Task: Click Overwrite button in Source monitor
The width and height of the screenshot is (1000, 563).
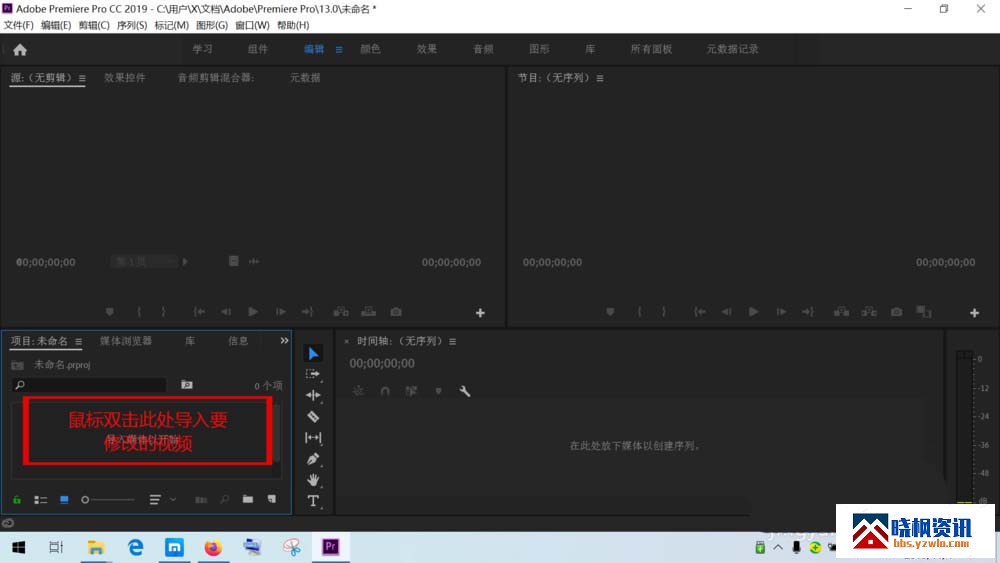Action: (369, 312)
